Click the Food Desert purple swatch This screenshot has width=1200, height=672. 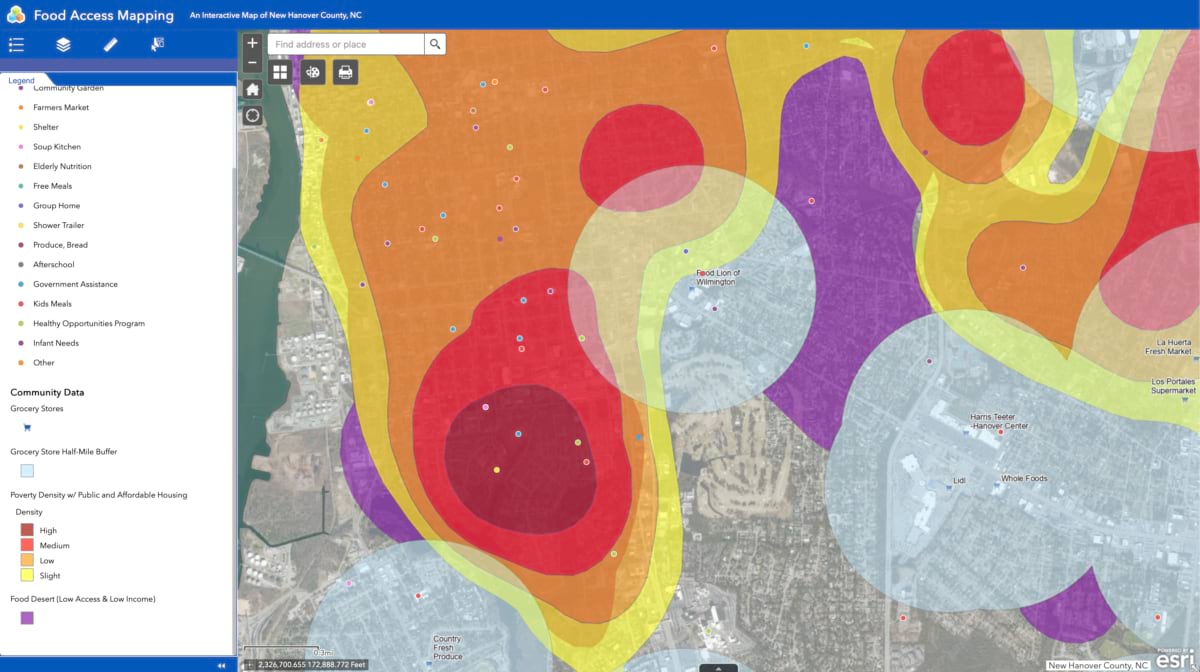pos(27,618)
